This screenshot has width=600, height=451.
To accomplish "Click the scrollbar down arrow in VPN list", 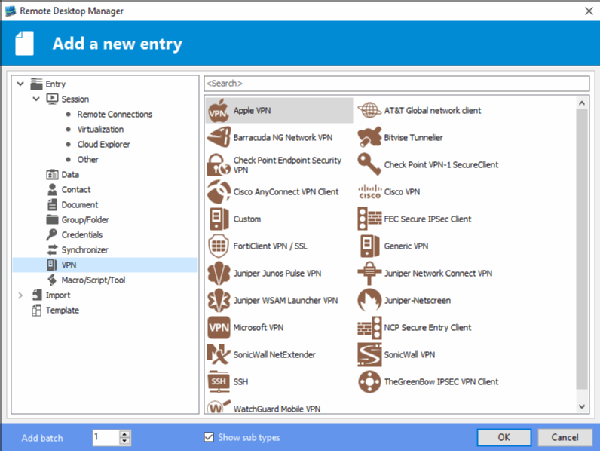I will (x=582, y=407).
